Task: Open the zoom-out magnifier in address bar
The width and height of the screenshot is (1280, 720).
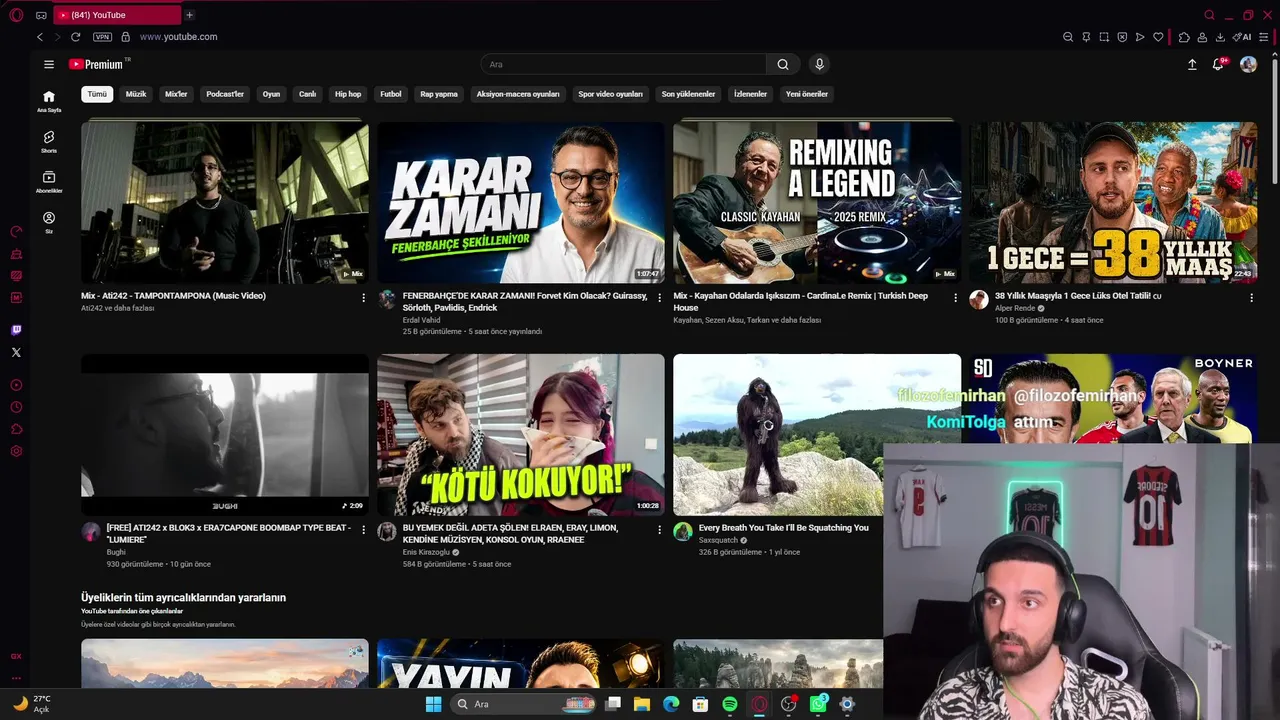Action: coord(1068,37)
